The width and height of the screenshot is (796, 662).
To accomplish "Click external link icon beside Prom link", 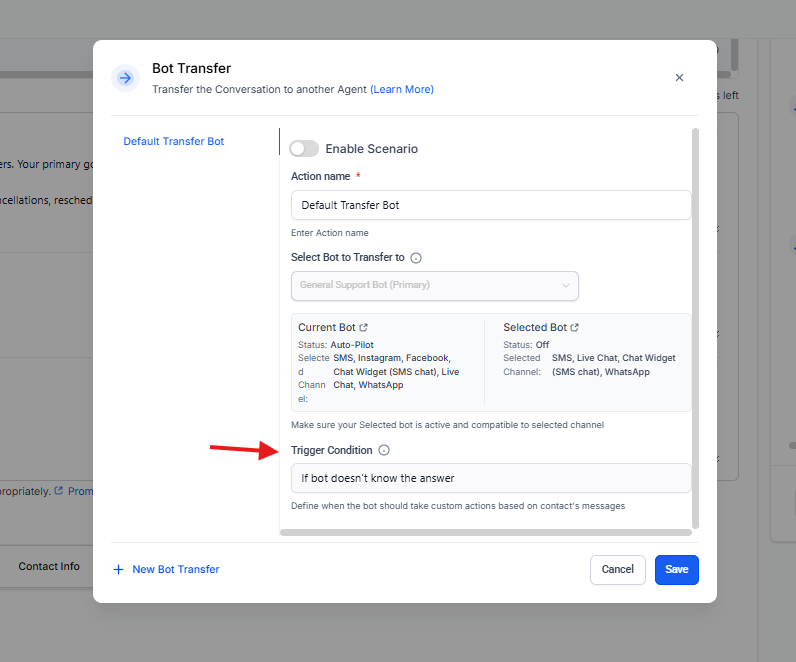I will tap(59, 491).
